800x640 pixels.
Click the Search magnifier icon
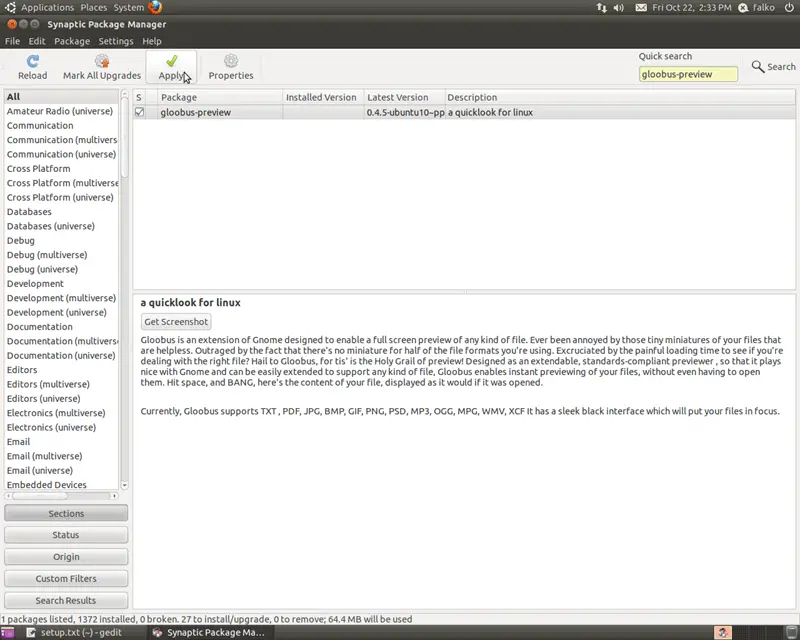point(758,66)
